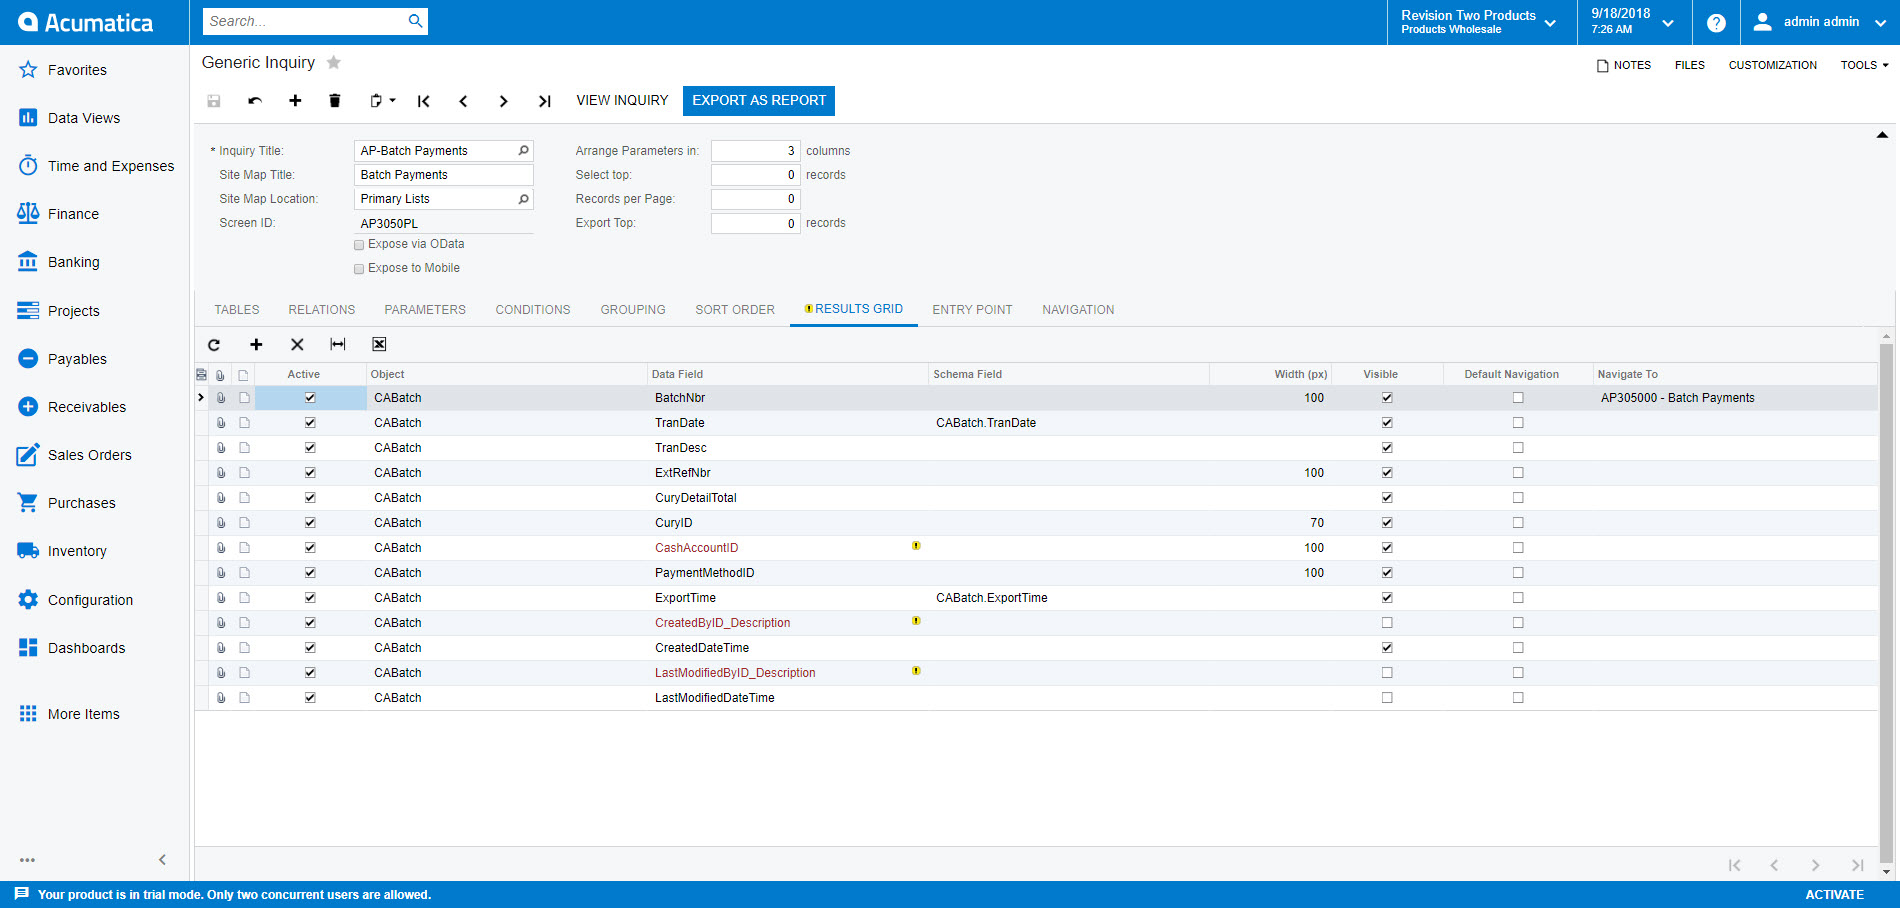Add a new inquiry record with plus icon
The width and height of the screenshot is (1900, 908).
pos(295,101)
